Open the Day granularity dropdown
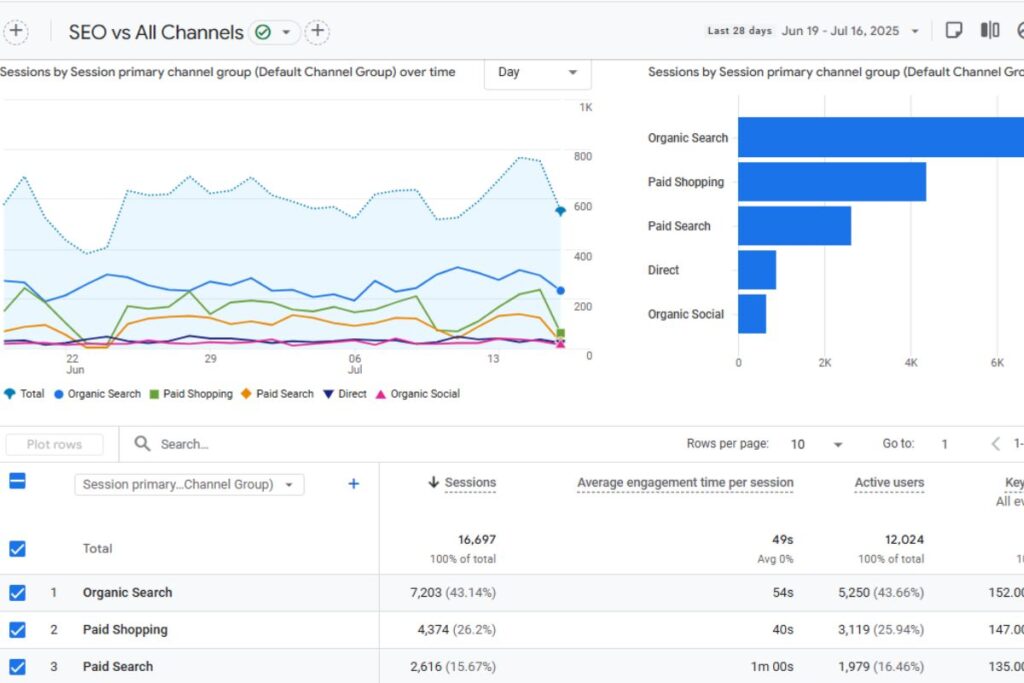The height and width of the screenshot is (683, 1024). tap(538, 73)
